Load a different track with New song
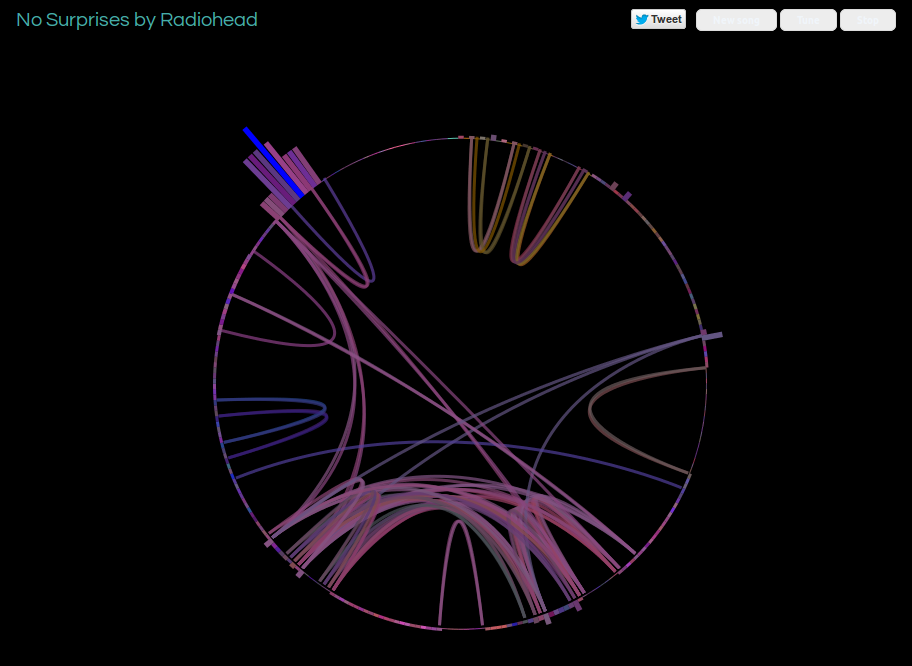This screenshot has height=666, width=912. point(736,20)
